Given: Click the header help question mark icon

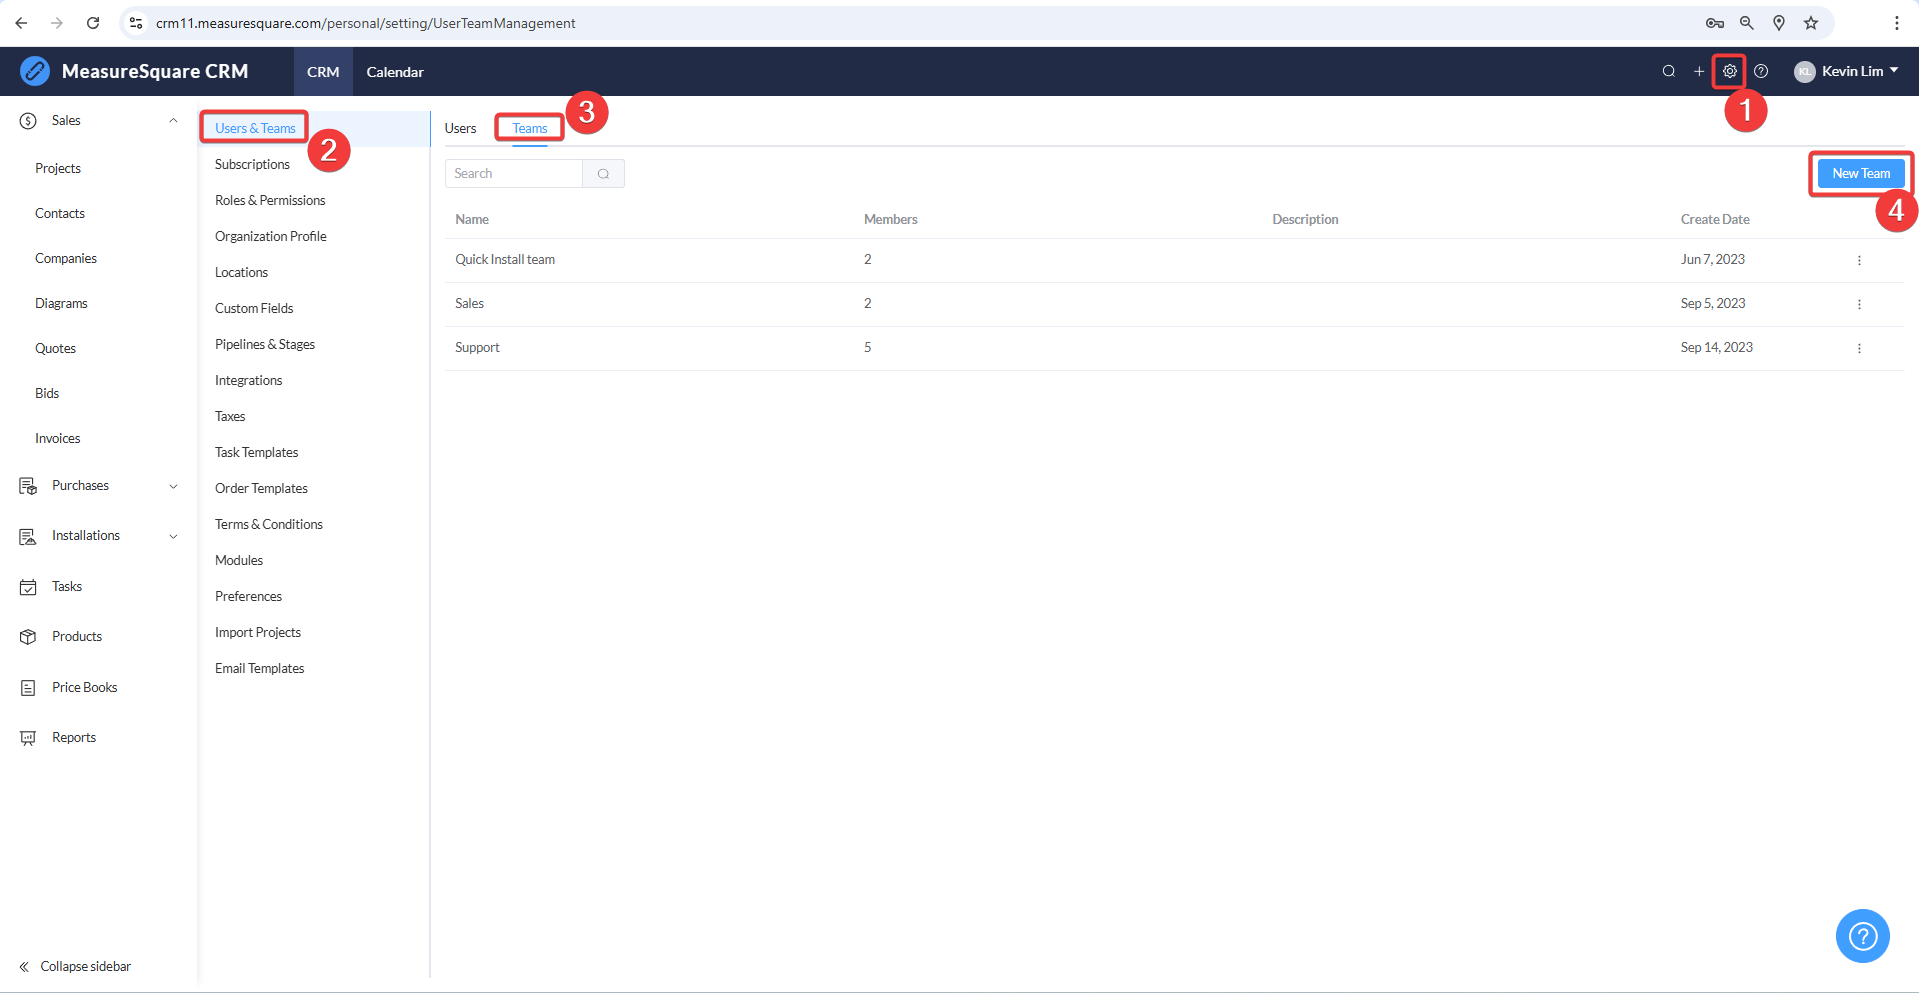Looking at the screenshot, I should 1761,71.
